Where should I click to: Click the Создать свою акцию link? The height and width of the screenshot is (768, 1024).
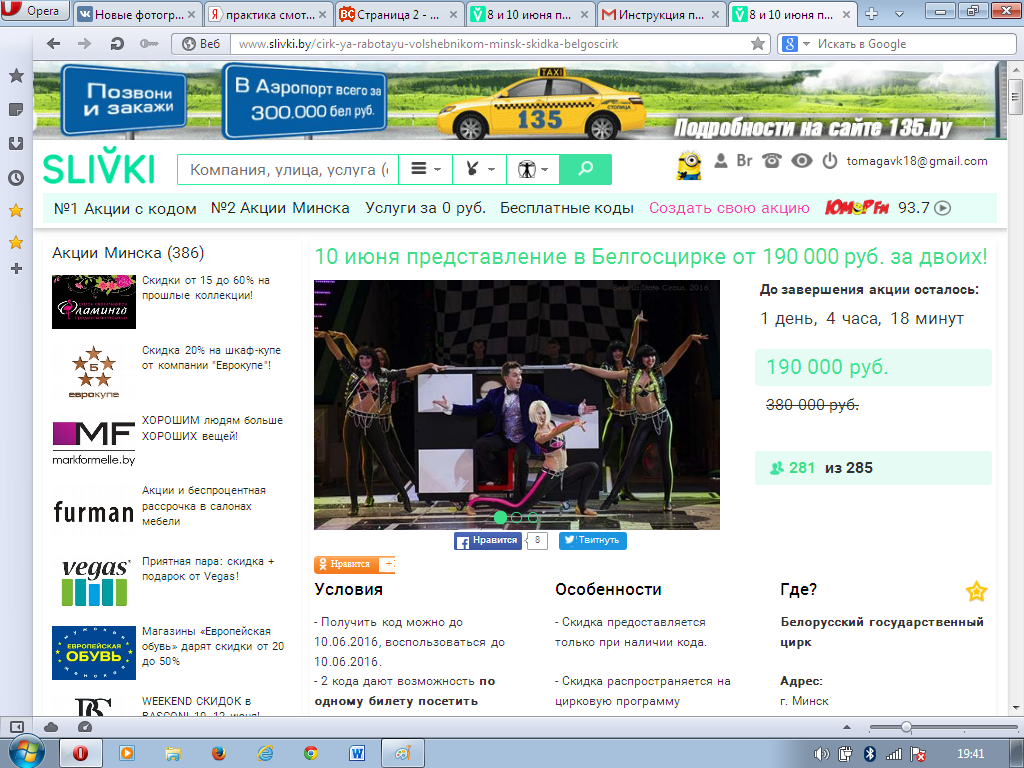[x=729, y=208]
